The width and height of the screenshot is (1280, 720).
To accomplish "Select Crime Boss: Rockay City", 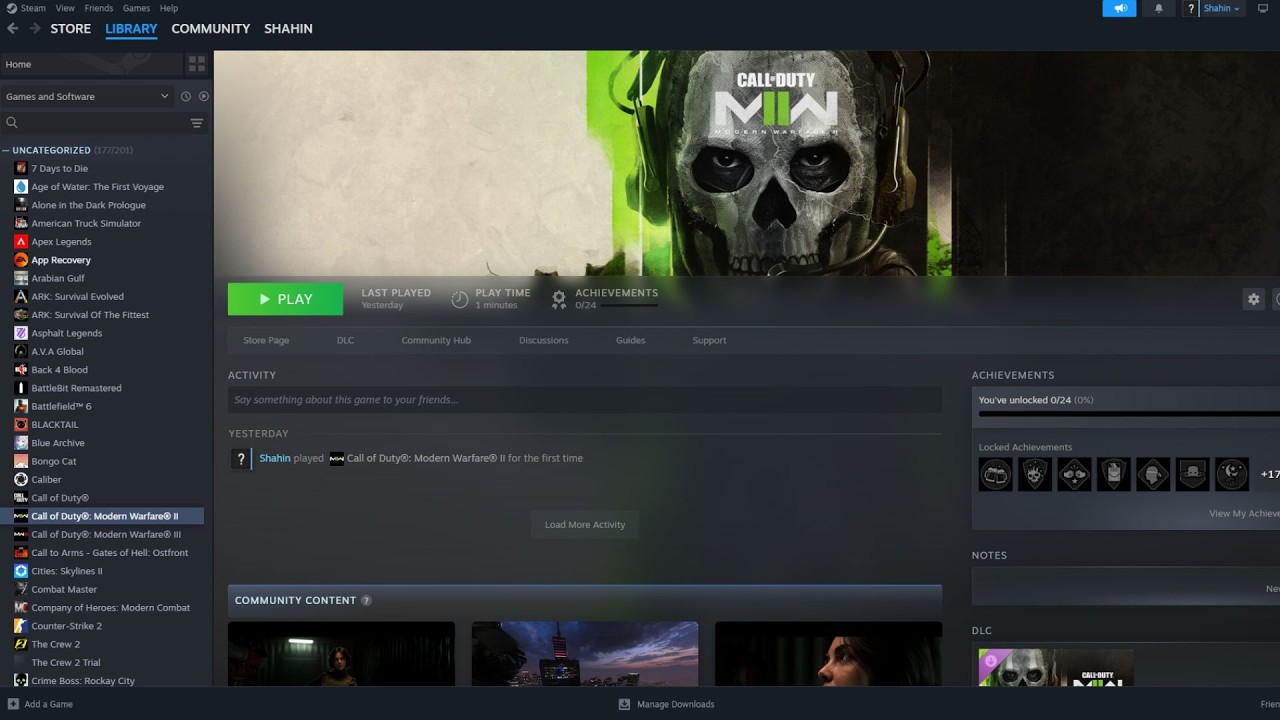I will coord(82,681).
